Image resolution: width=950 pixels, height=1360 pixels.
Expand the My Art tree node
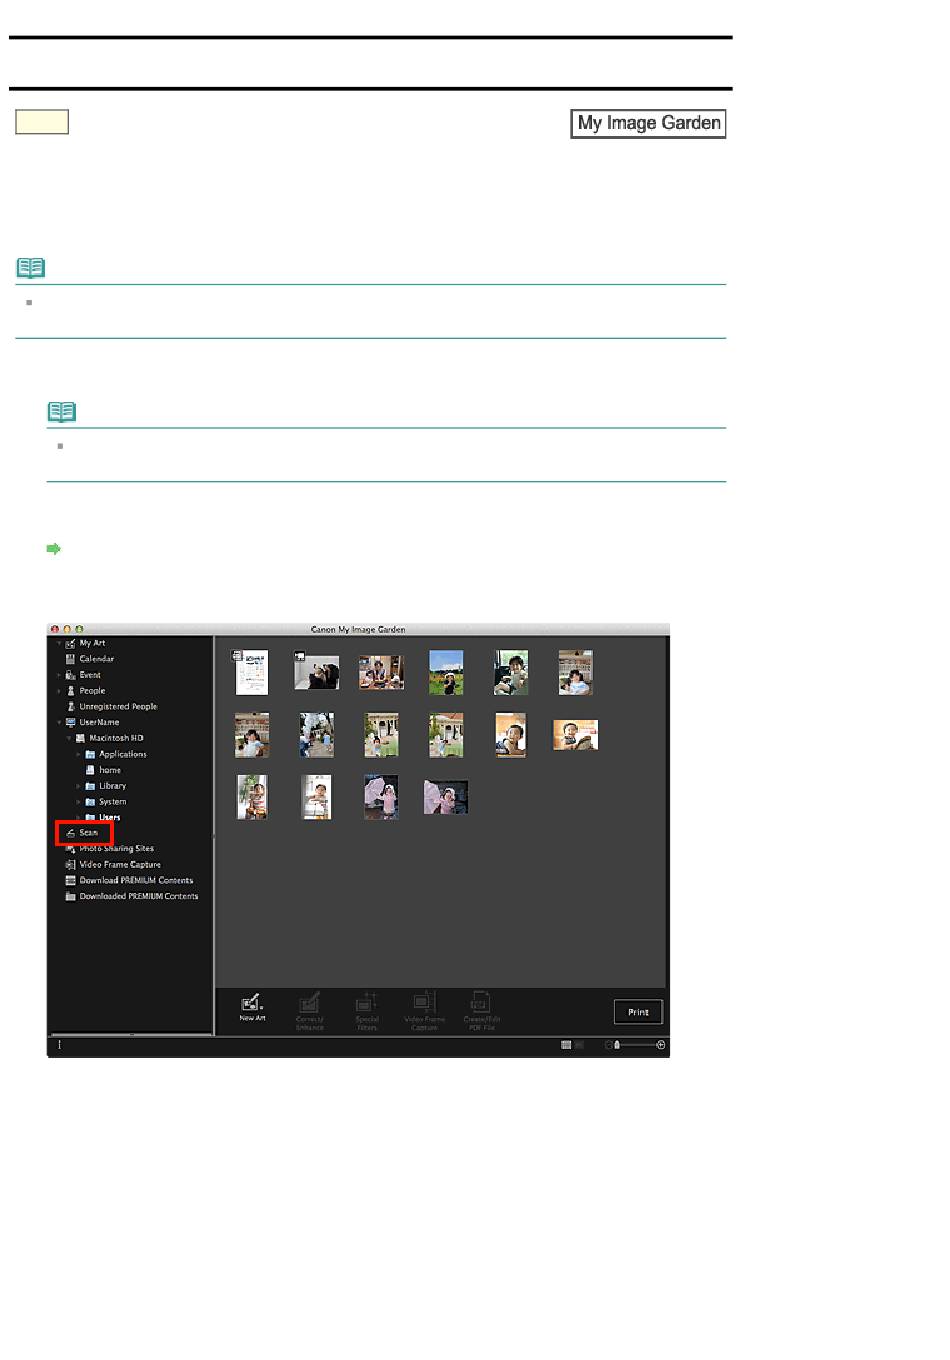[x=59, y=644]
